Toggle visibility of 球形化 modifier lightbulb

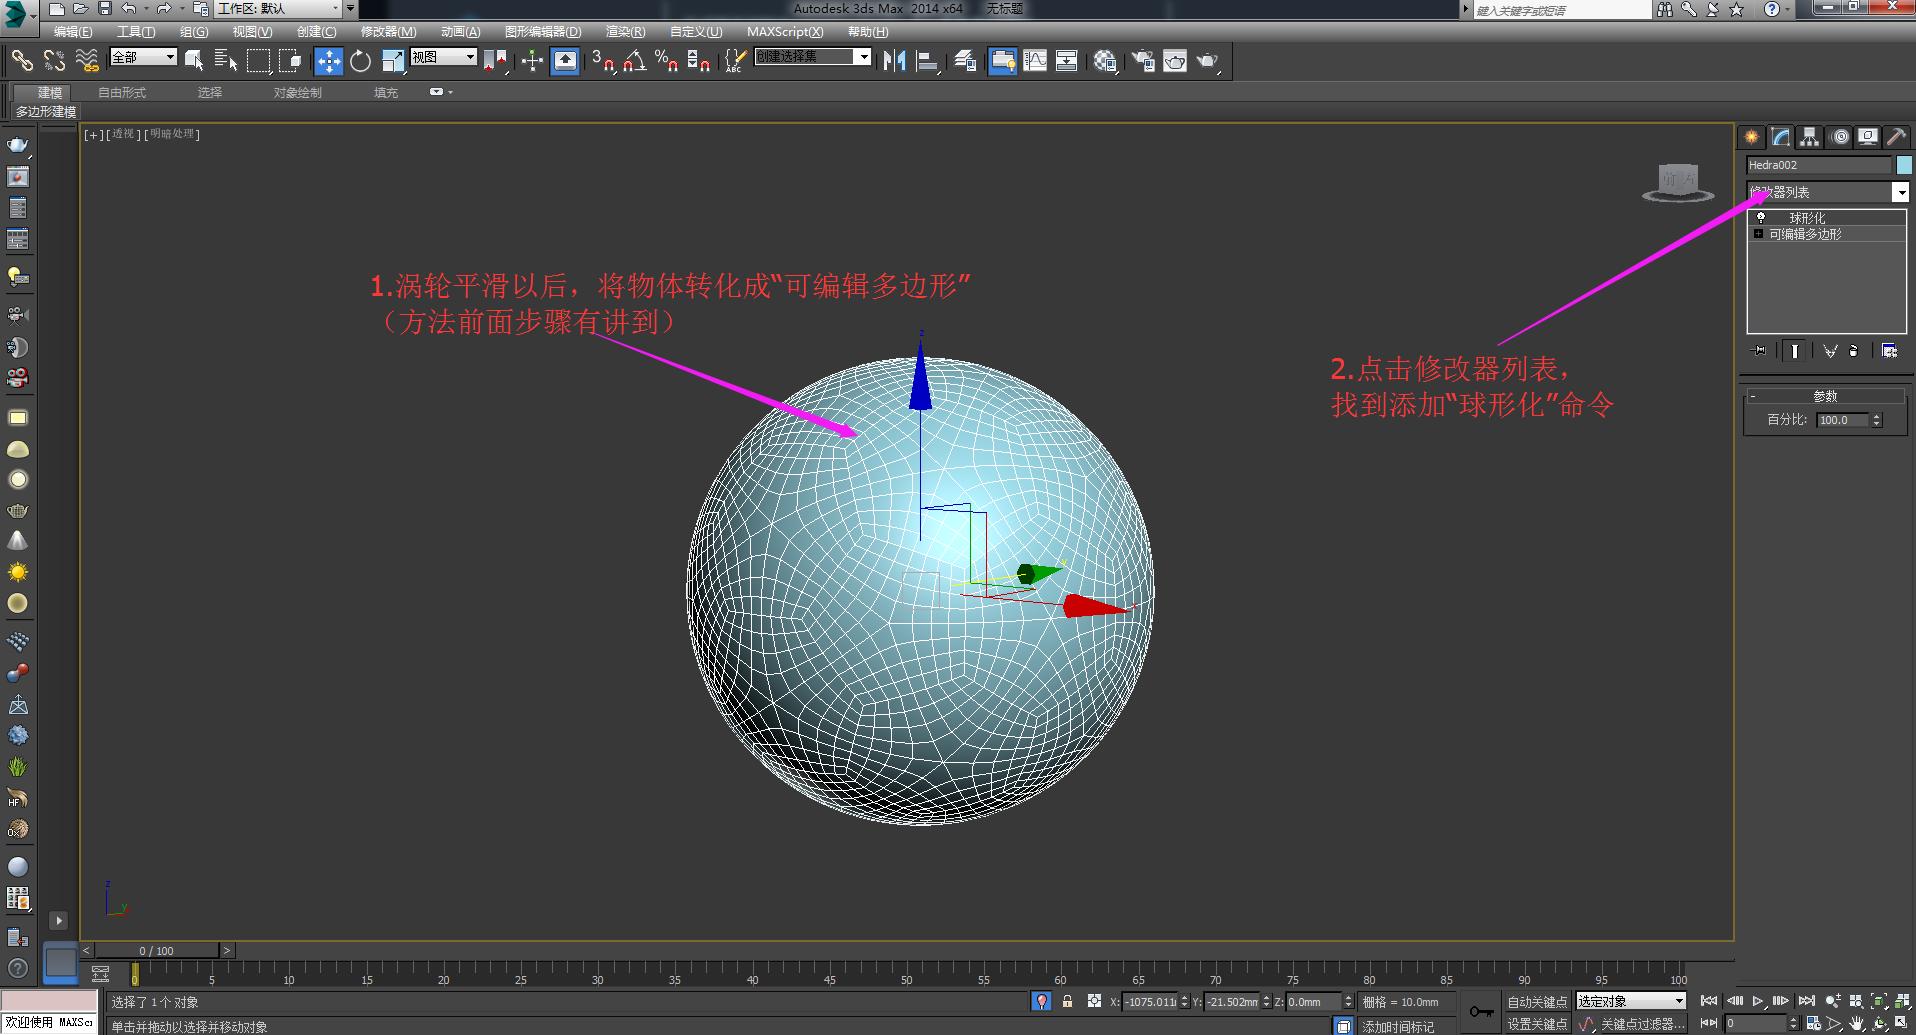(x=1761, y=216)
